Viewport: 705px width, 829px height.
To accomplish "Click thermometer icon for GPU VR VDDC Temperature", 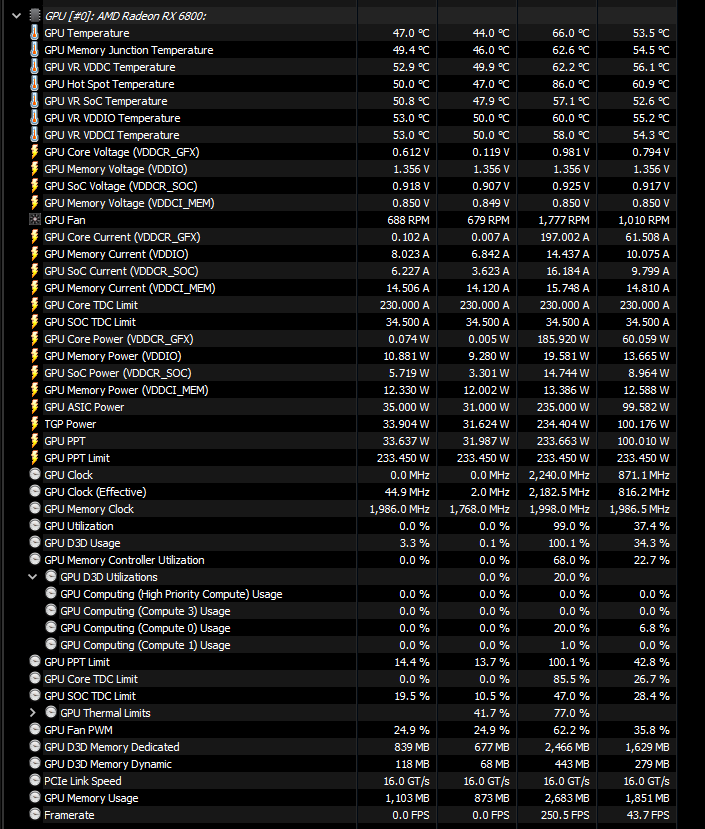I will click(x=34, y=67).
